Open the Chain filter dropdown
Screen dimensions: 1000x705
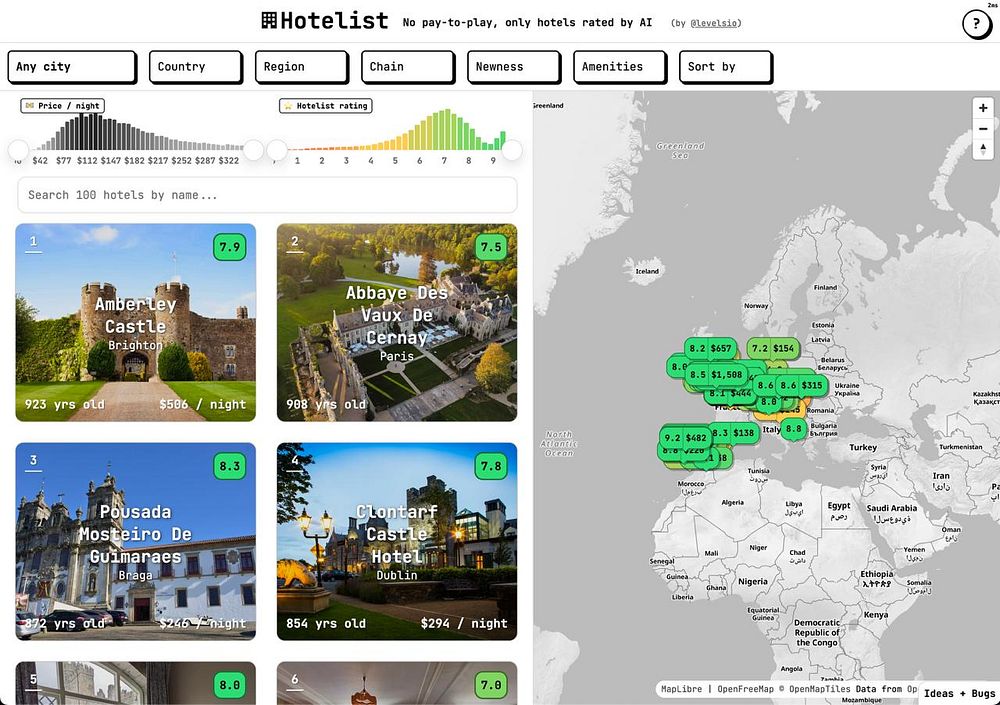pyautogui.click(x=408, y=67)
